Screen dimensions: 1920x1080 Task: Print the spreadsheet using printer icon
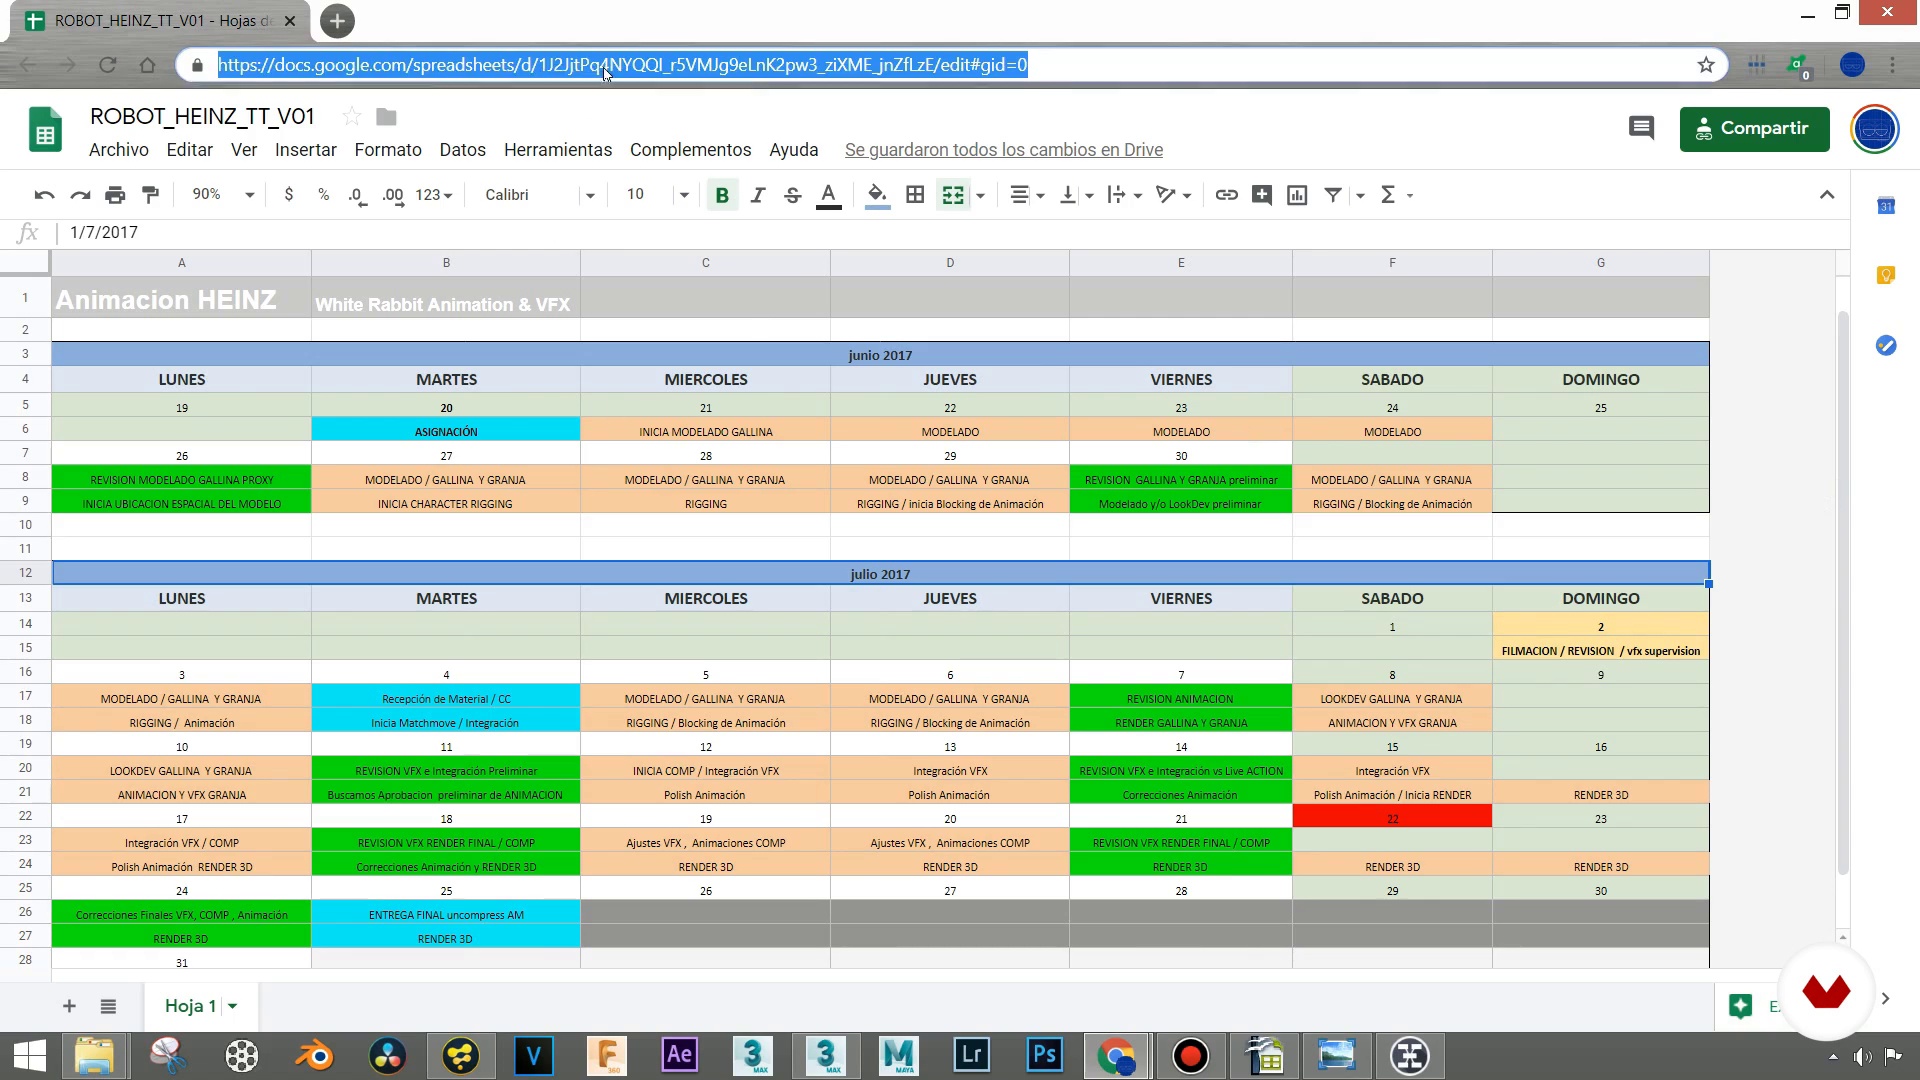pos(115,195)
